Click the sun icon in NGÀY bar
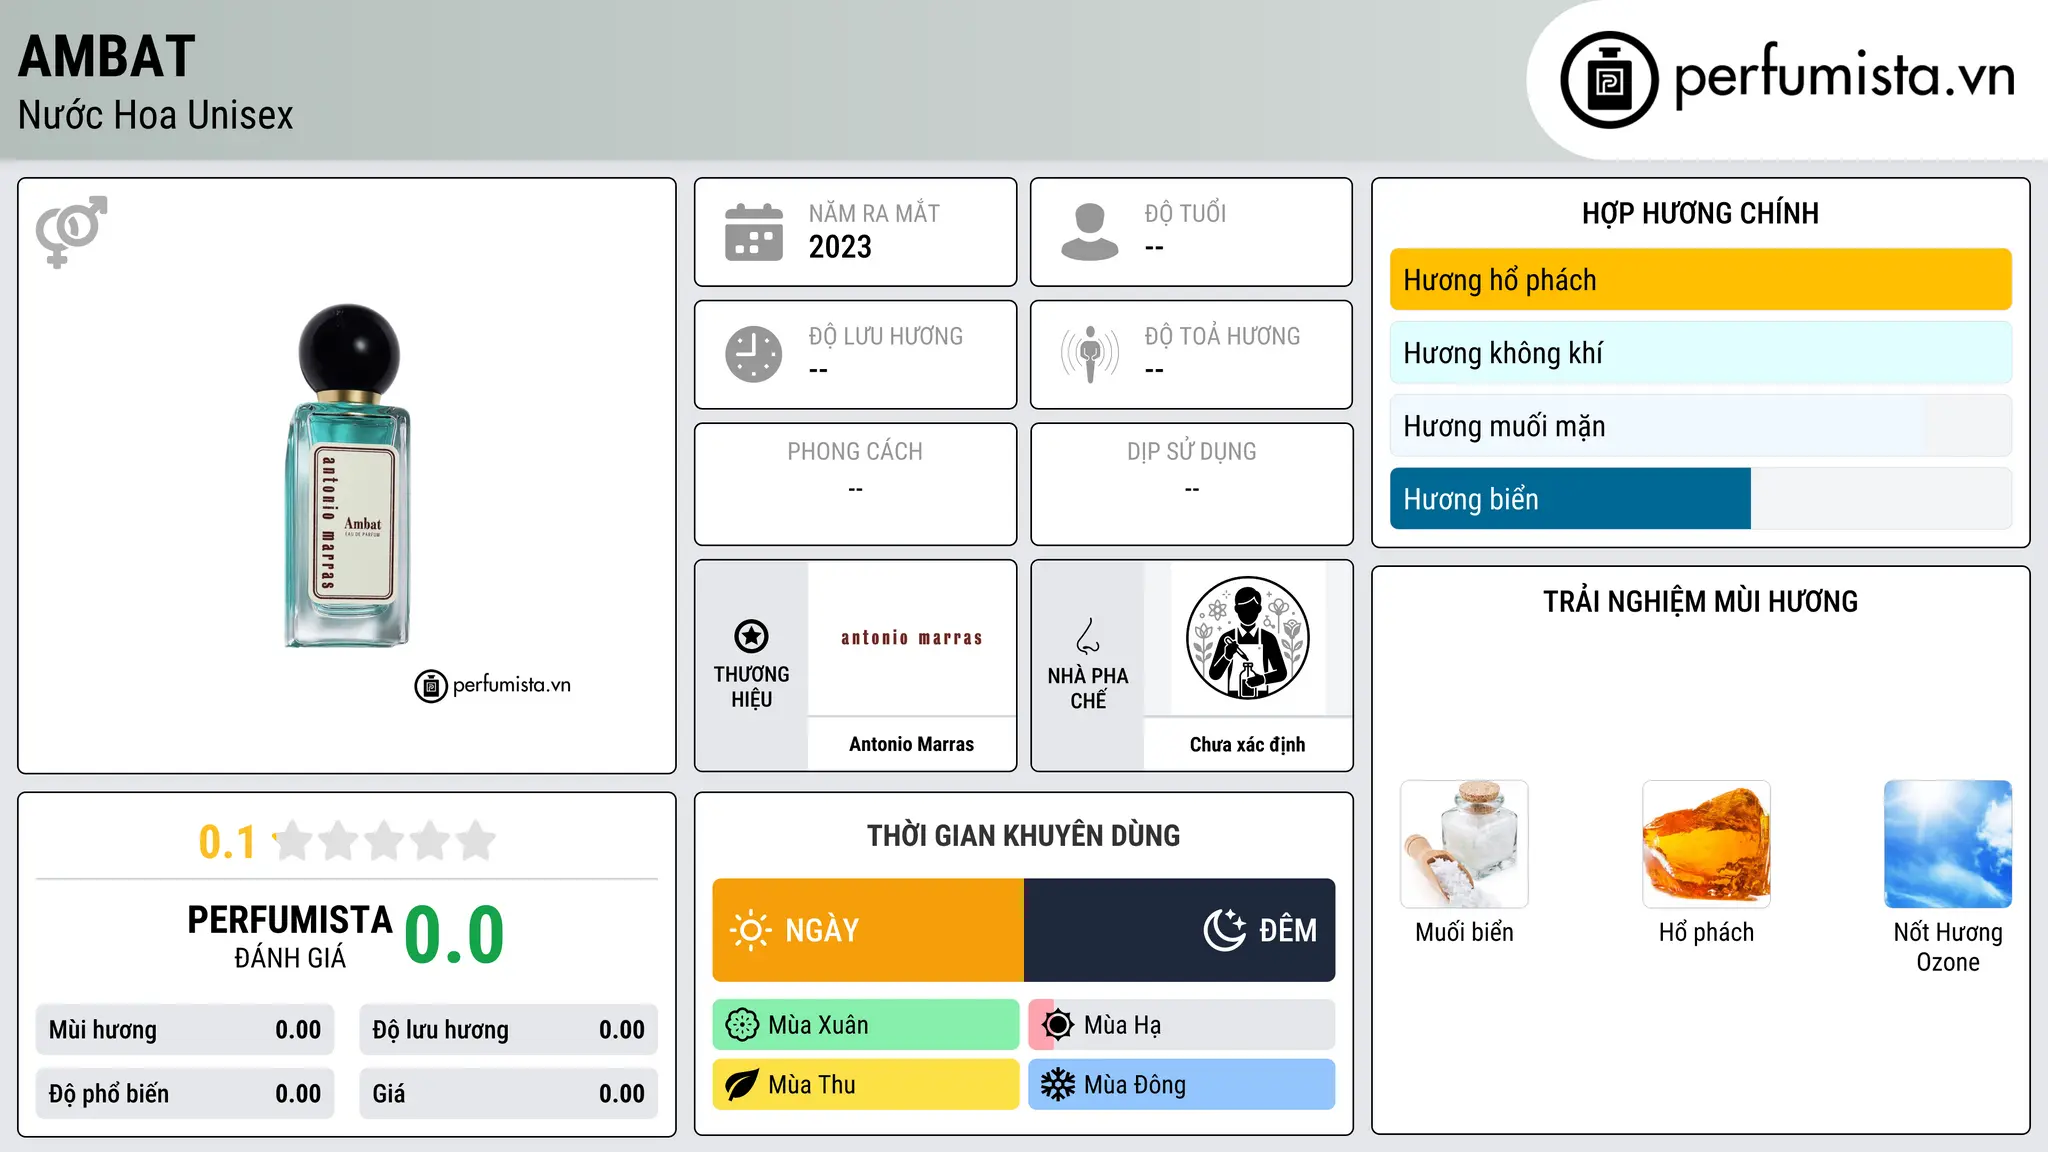This screenshot has width=2048, height=1152. coord(750,930)
